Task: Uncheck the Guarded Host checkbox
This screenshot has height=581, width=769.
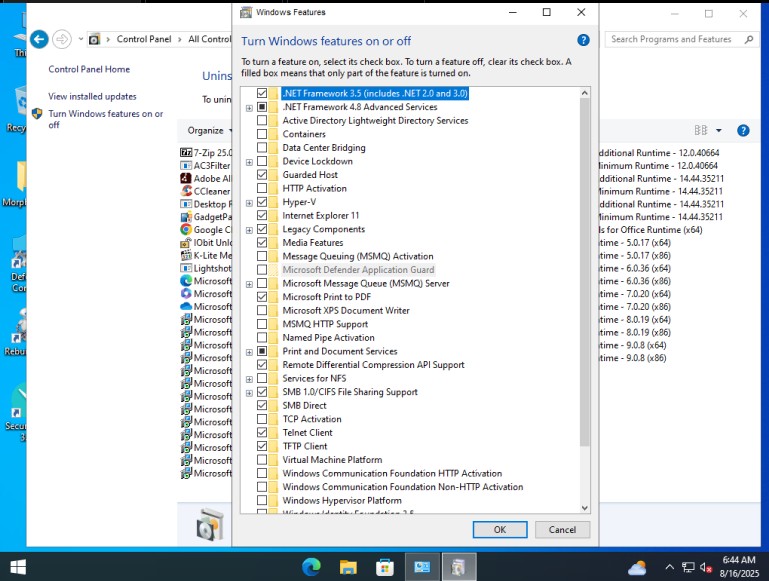Action: coord(262,175)
